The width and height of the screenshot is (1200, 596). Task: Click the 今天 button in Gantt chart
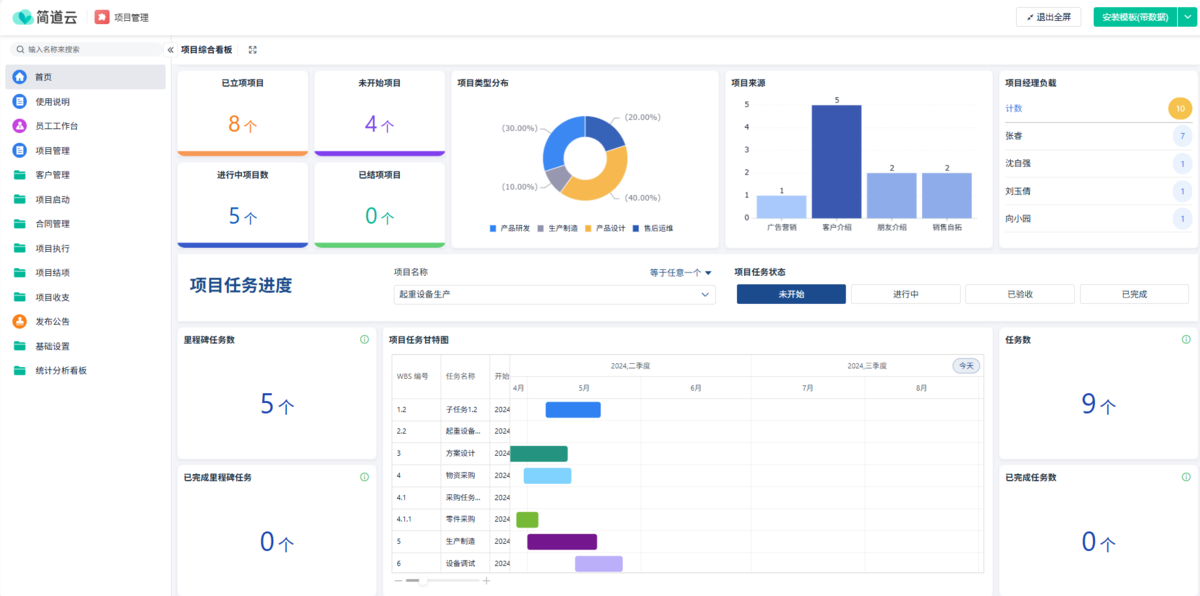click(966, 366)
